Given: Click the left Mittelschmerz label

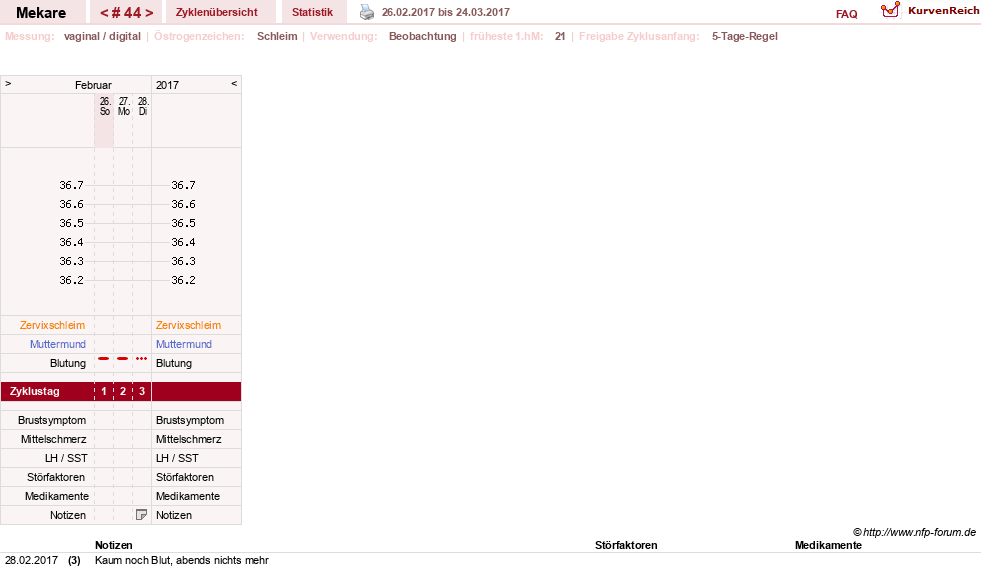Looking at the screenshot, I should 53,439.
